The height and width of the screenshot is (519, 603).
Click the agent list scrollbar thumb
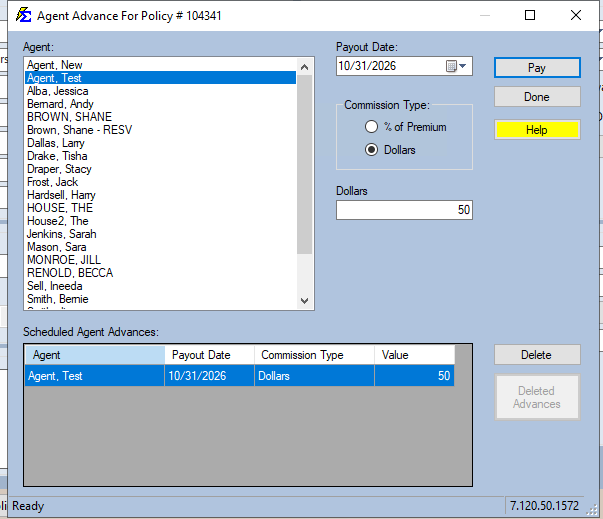tap(305, 165)
